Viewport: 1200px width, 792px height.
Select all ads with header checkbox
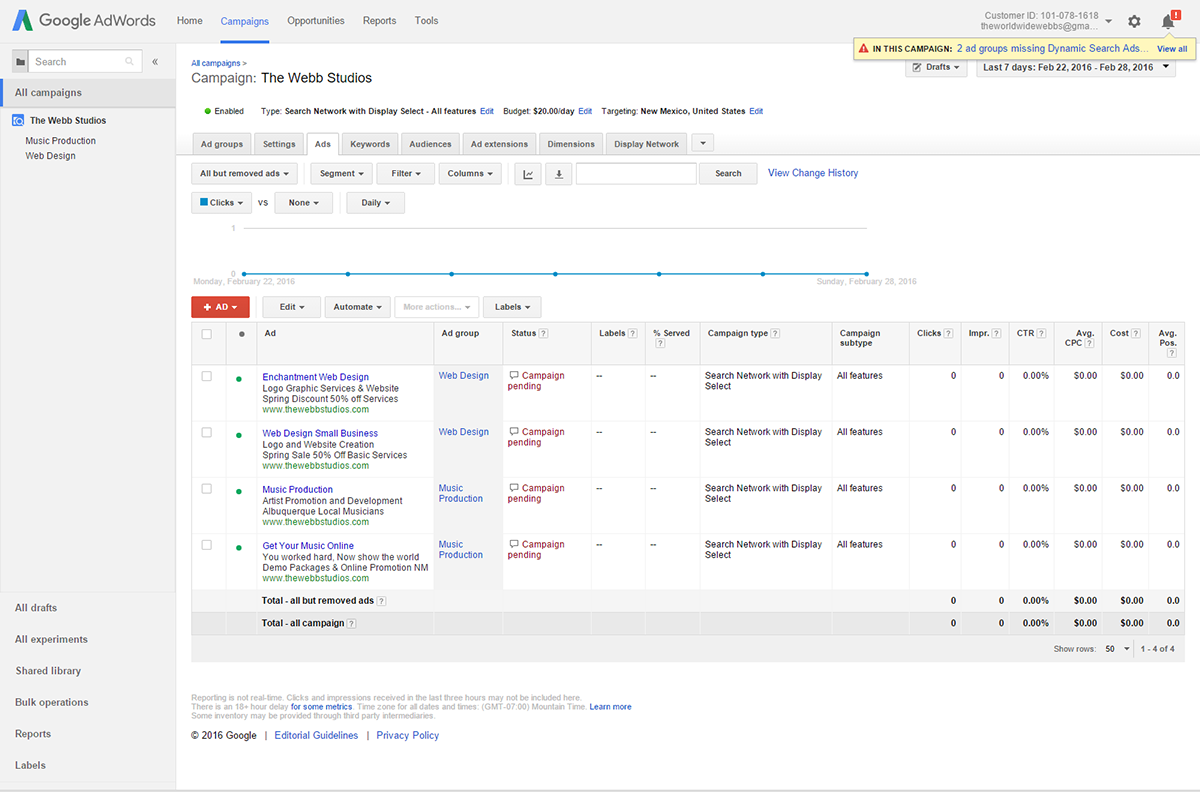[x=207, y=334]
